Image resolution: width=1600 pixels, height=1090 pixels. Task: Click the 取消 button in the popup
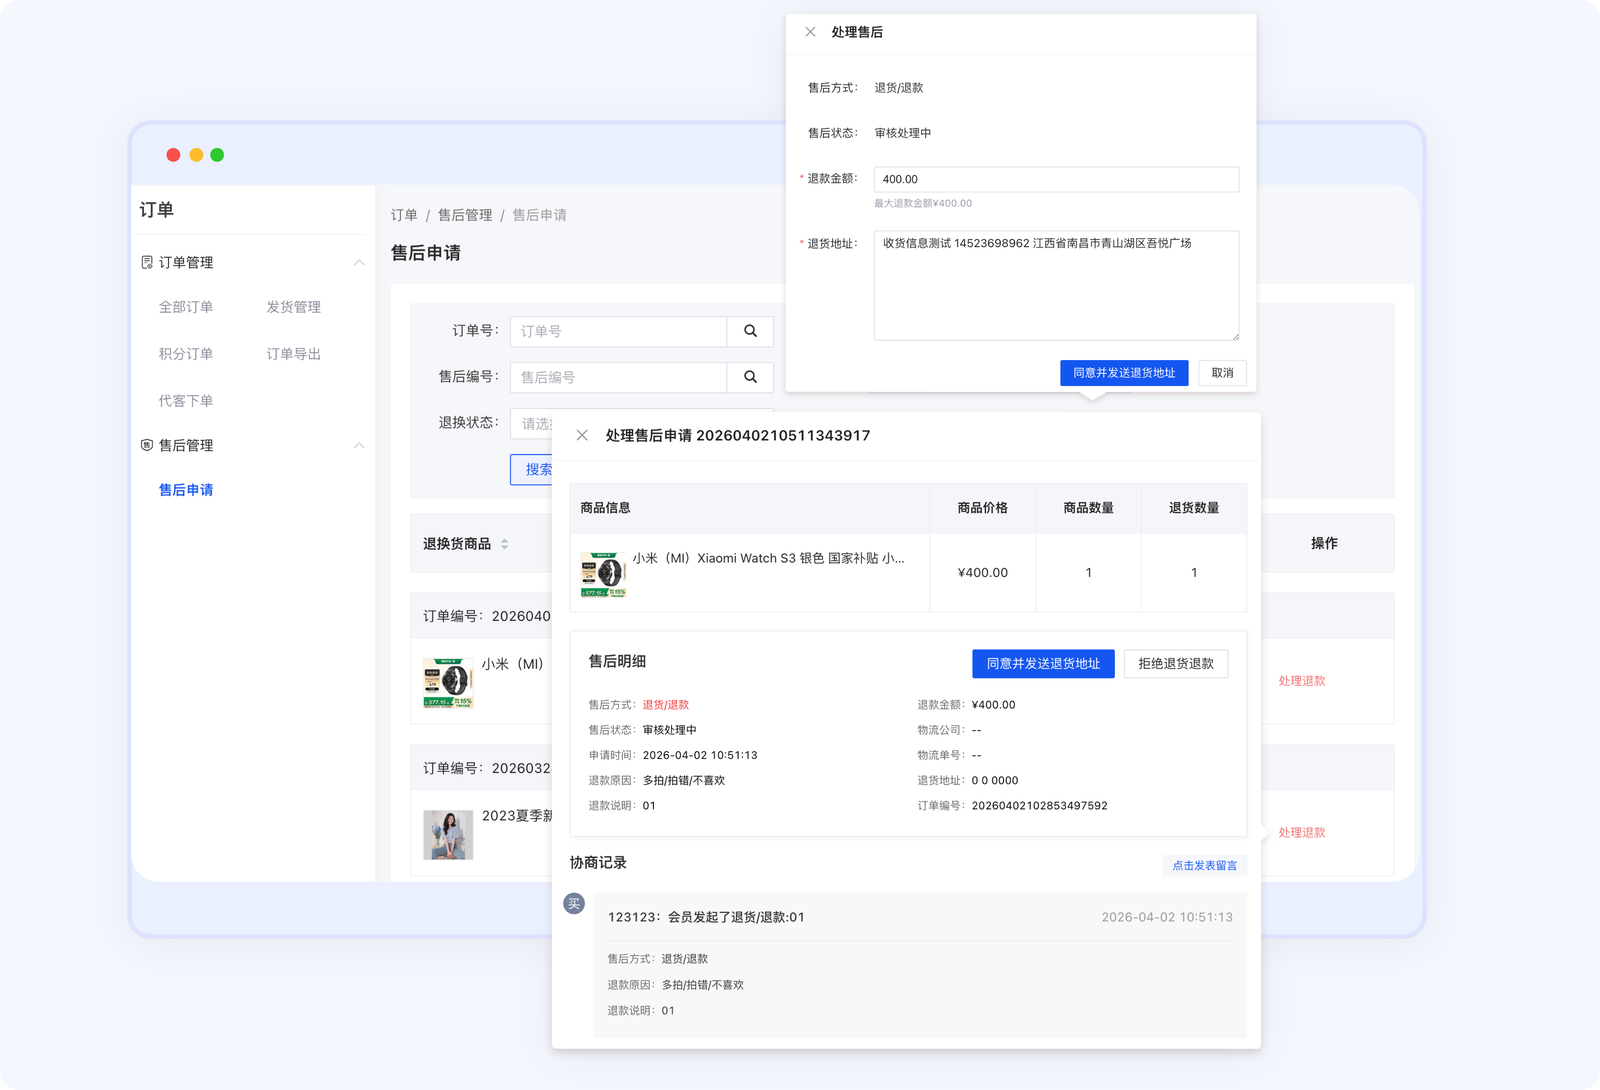tap(1222, 373)
